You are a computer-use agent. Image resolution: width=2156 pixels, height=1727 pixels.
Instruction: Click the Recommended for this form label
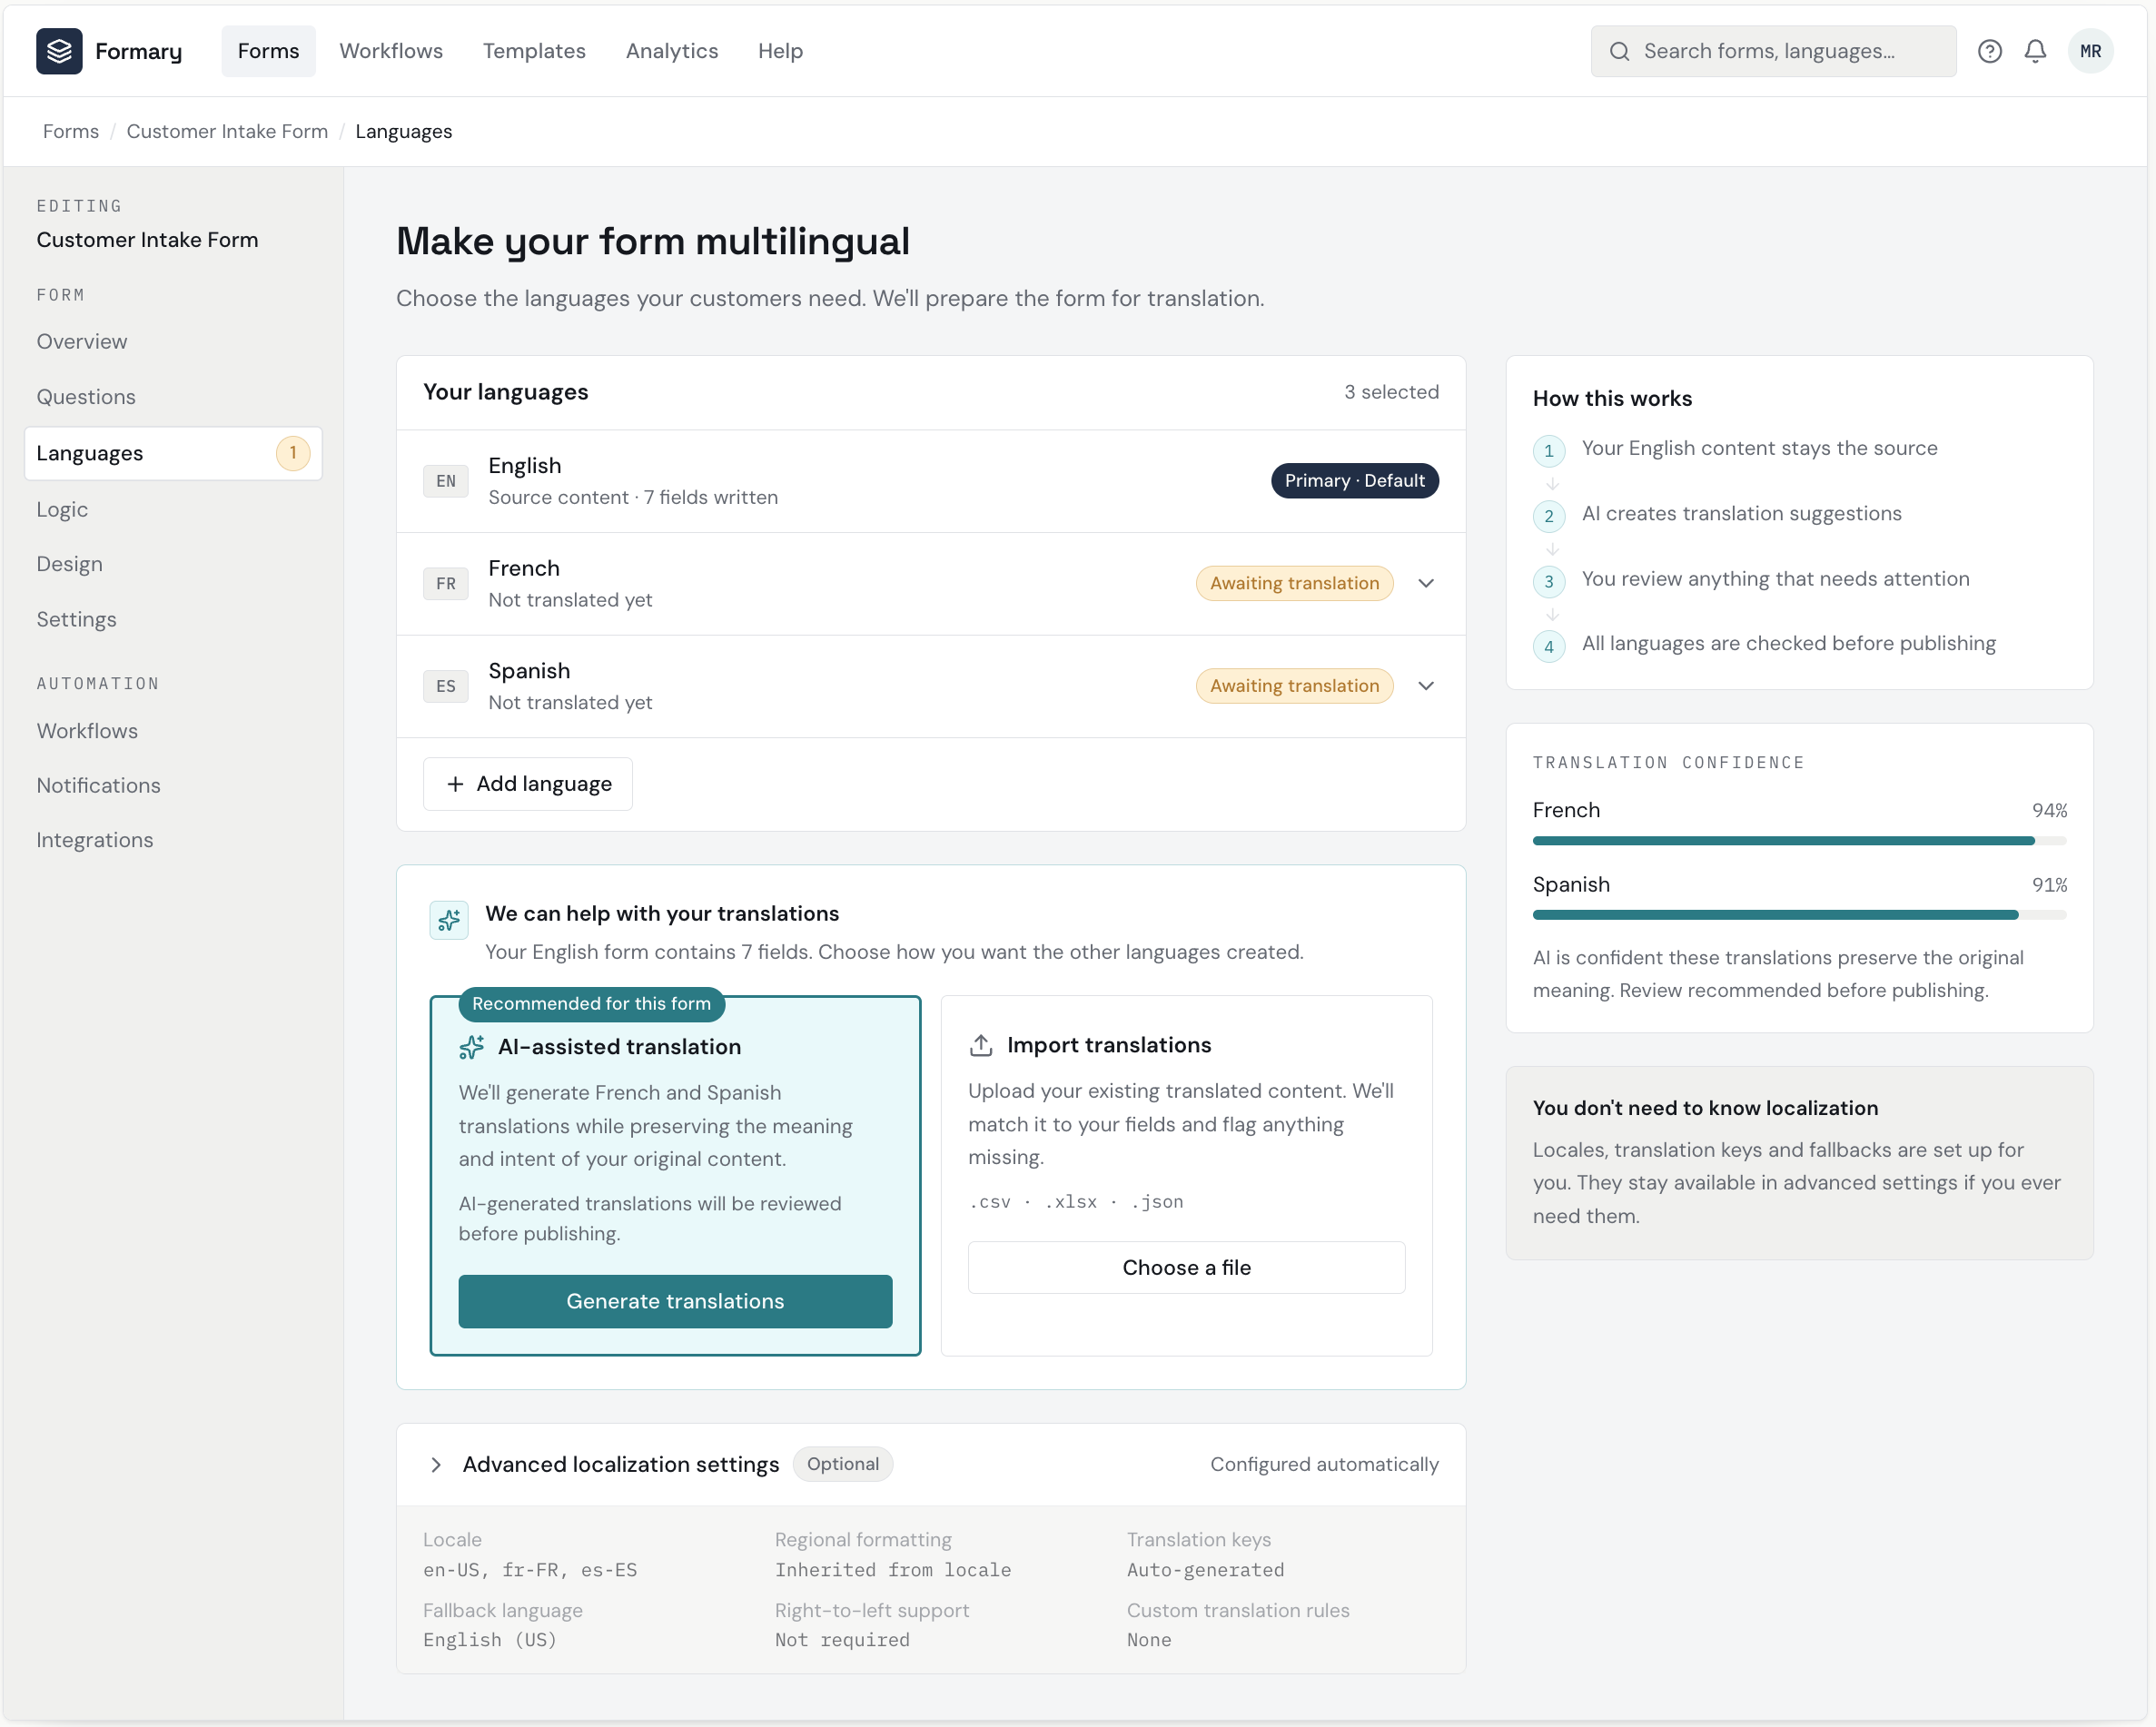[x=591, y=1004]
